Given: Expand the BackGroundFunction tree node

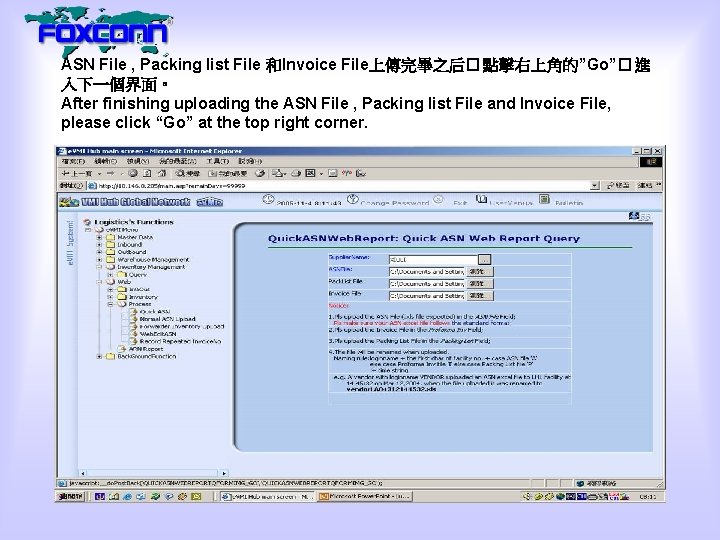Looking at the screenshot, I should point(99,356).
